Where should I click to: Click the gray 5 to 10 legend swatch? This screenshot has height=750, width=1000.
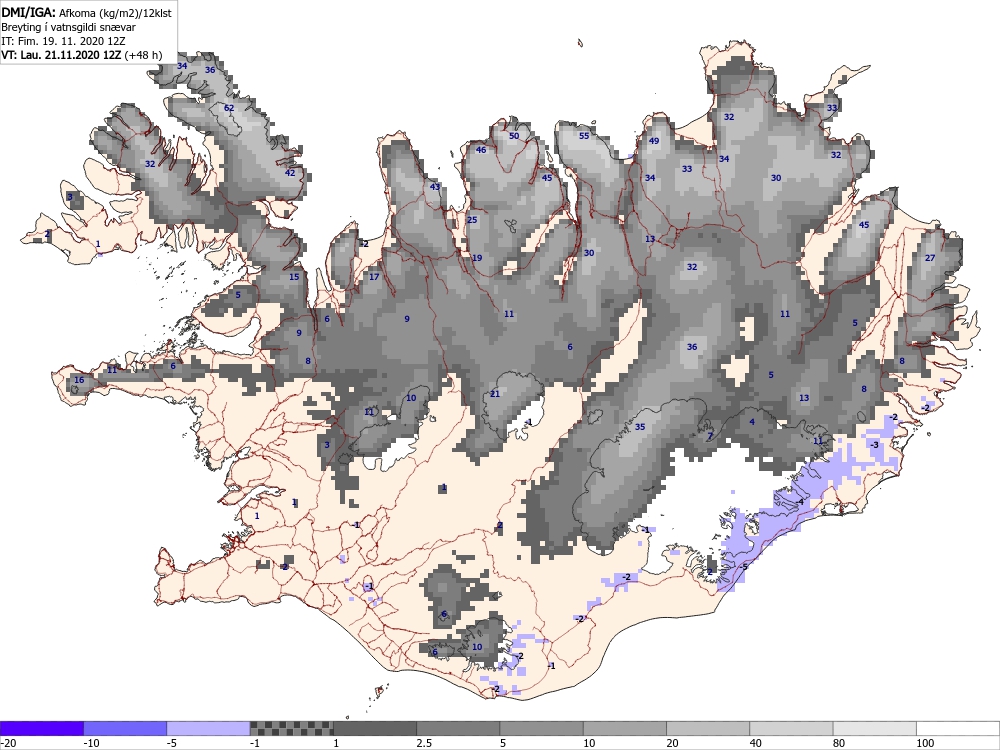541,728
